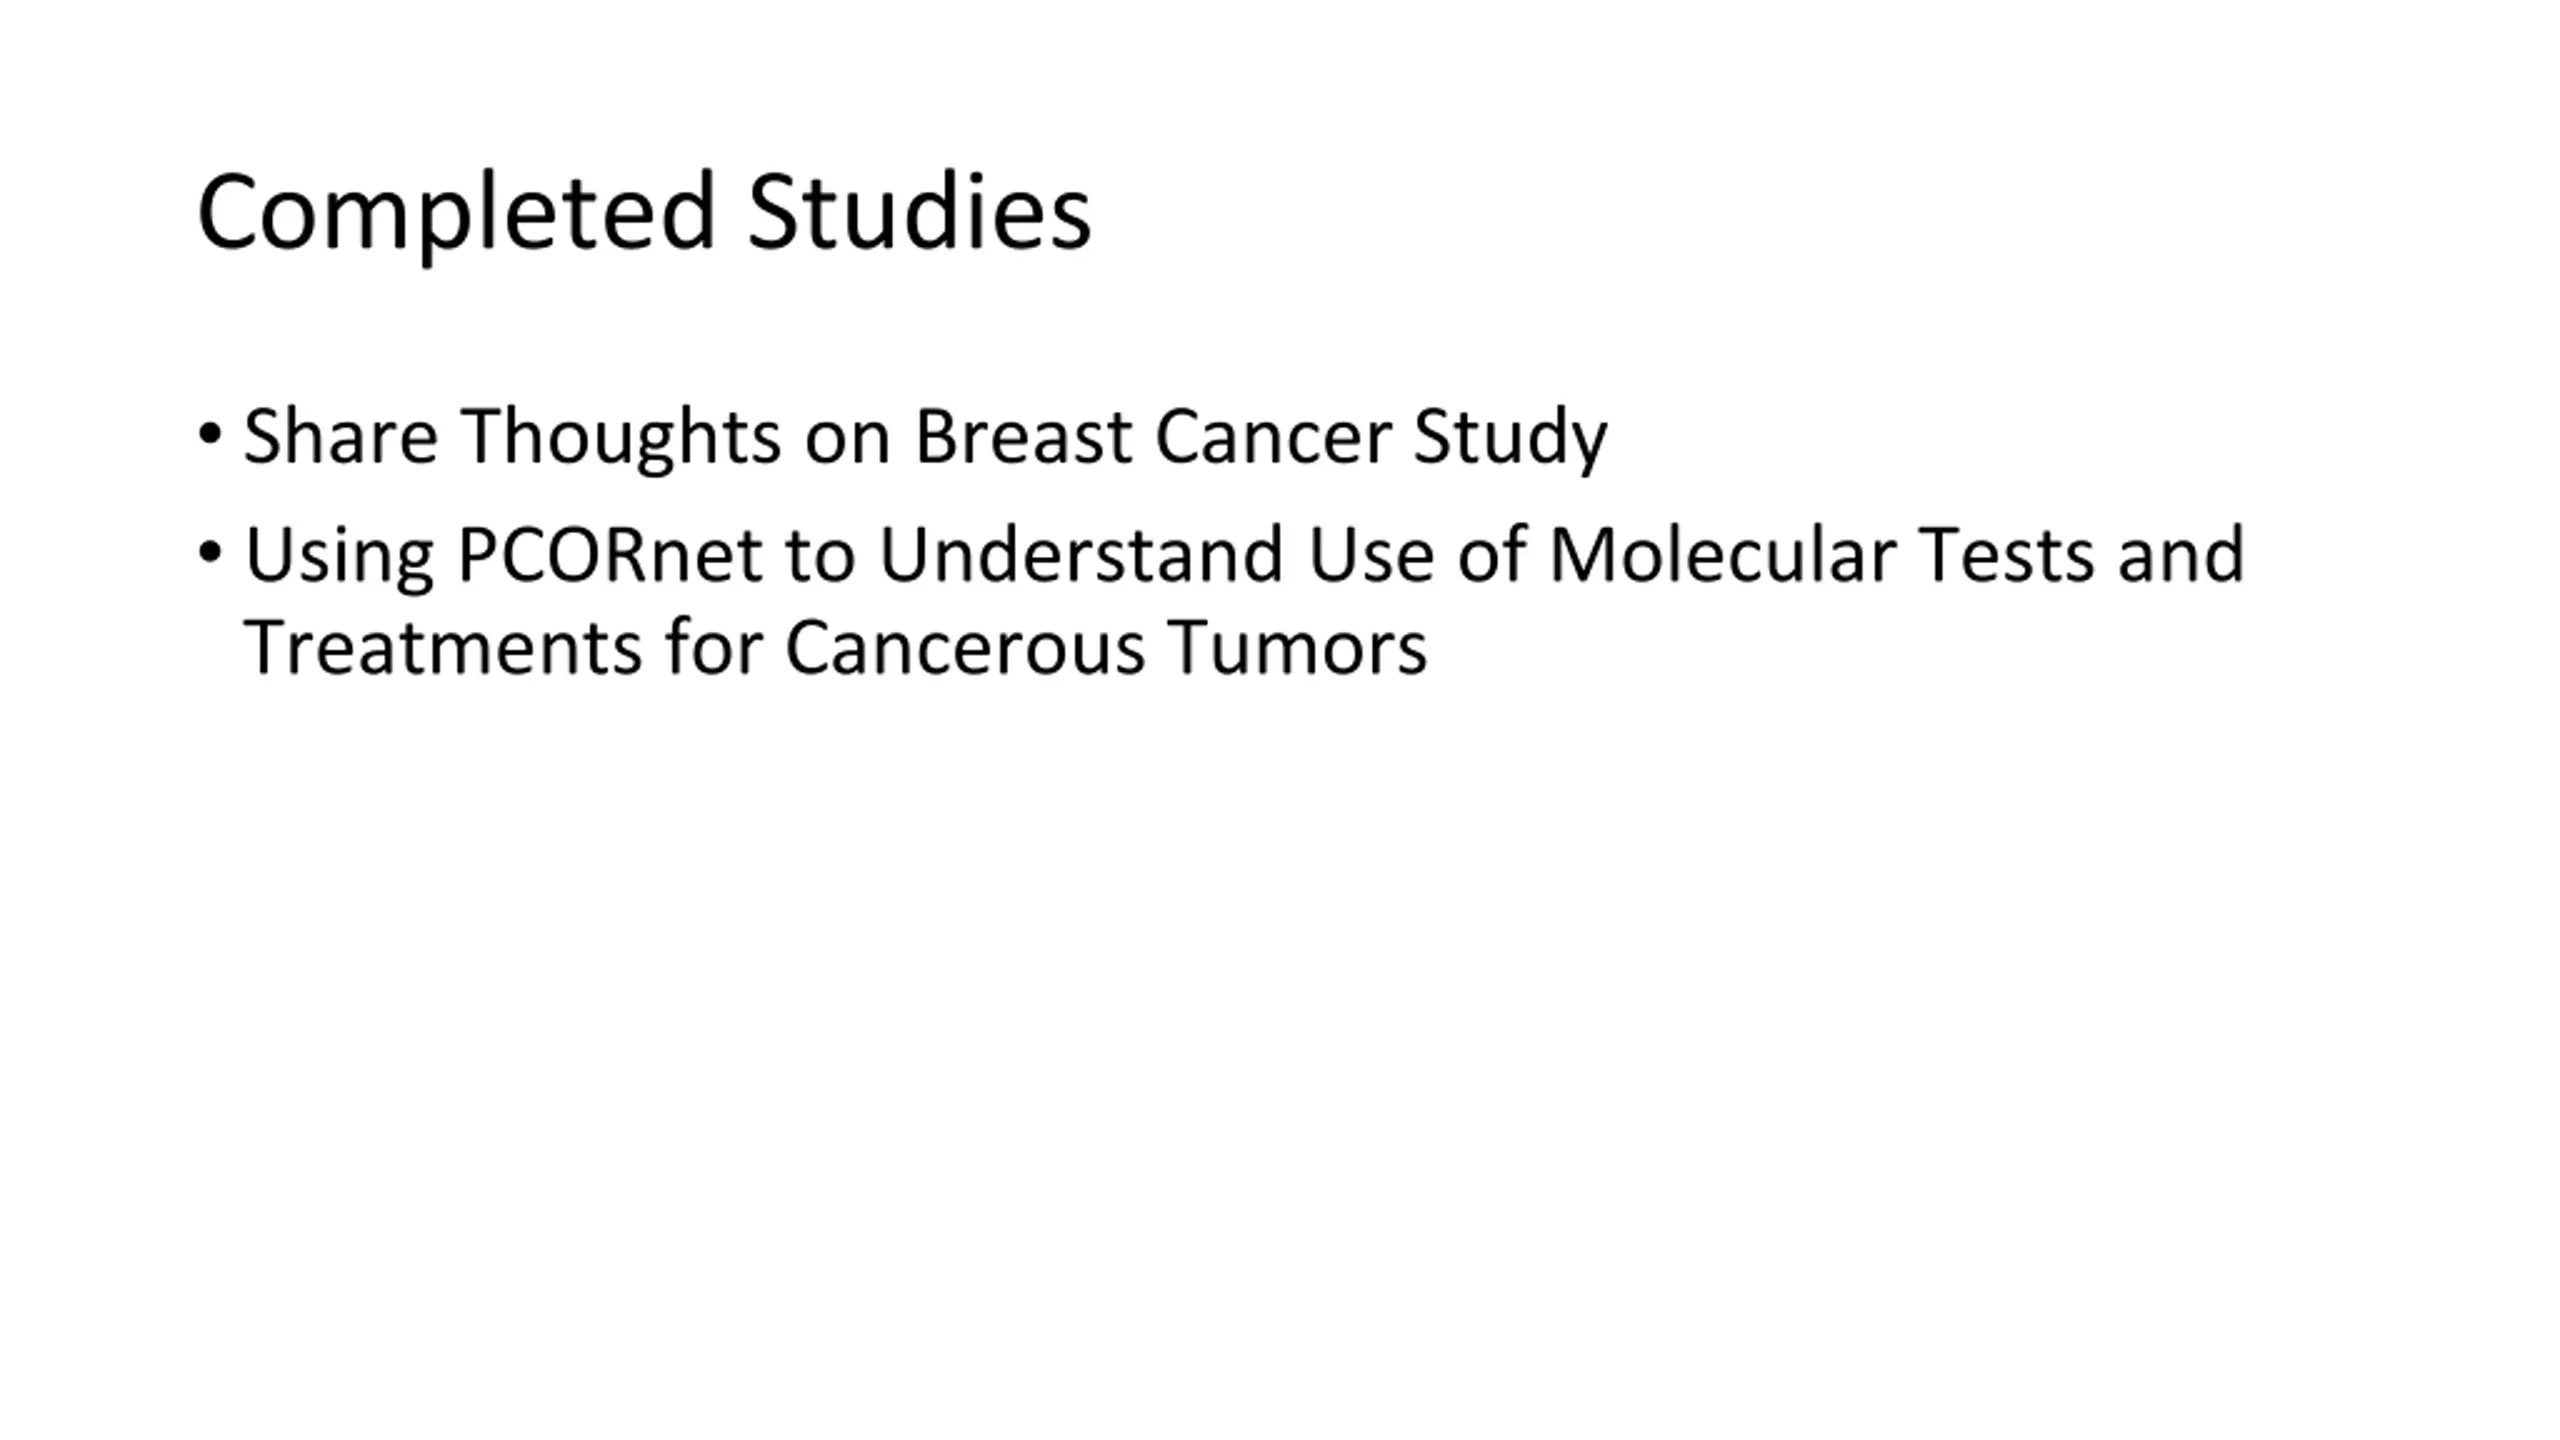Click the first bullet point marker
The image size is (2560, 1440).
tap(209, 434)
